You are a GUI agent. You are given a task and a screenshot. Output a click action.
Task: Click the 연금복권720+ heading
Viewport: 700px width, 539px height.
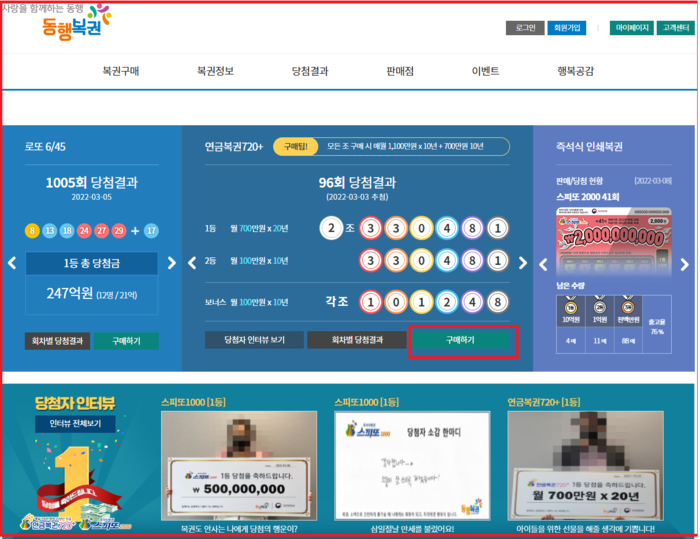(234, 146)
